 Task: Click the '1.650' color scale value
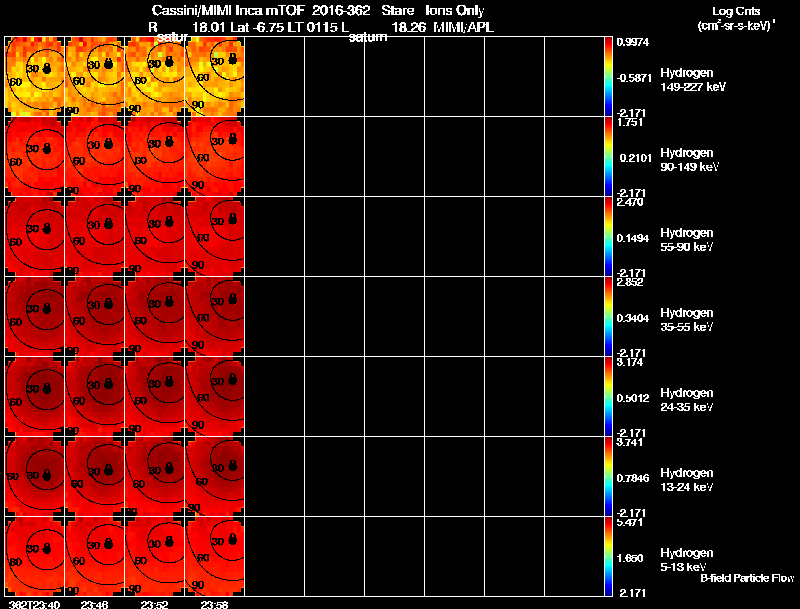(x=631, y=559)
